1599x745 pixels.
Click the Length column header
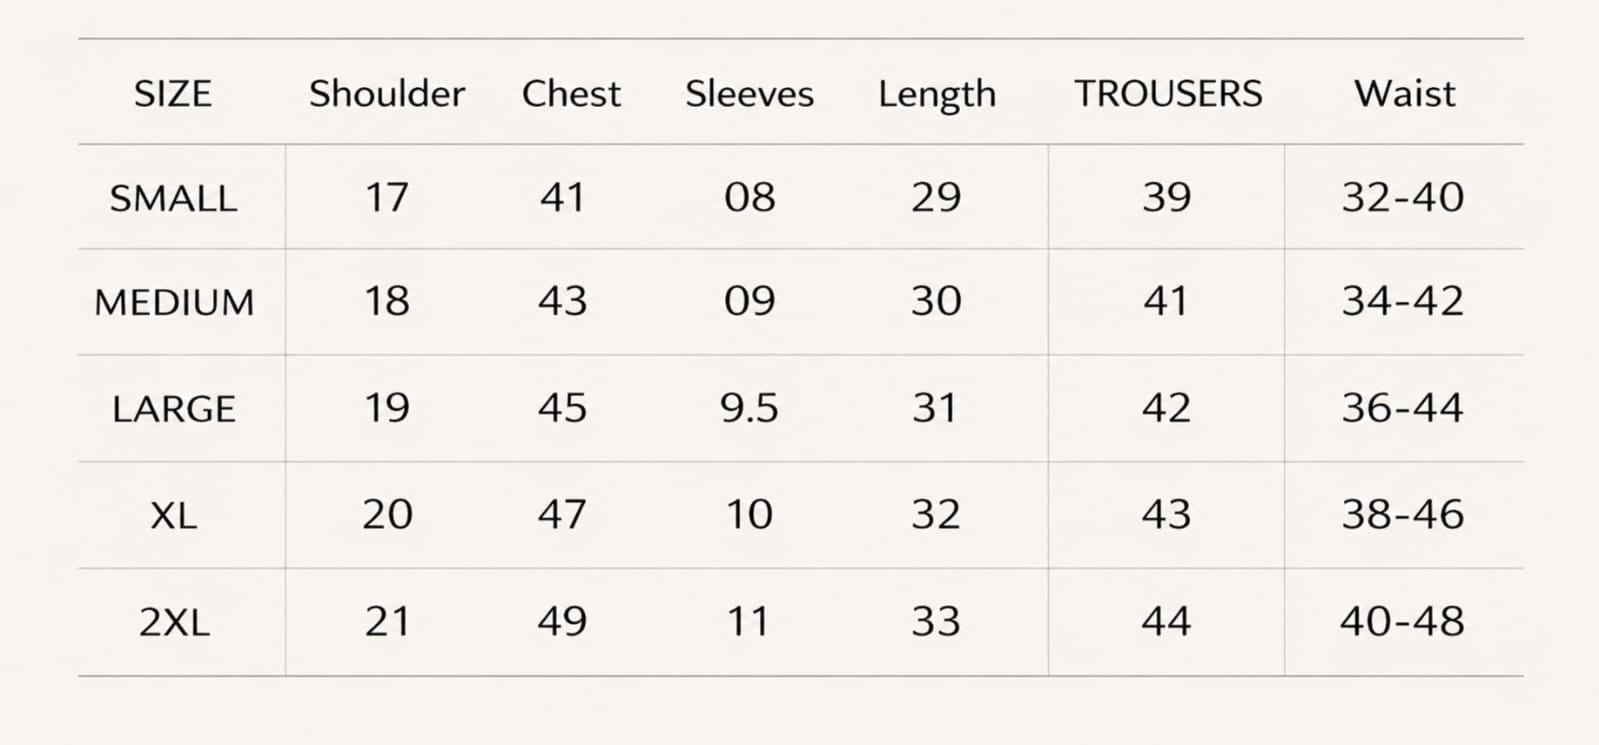[x=937, y=96]
